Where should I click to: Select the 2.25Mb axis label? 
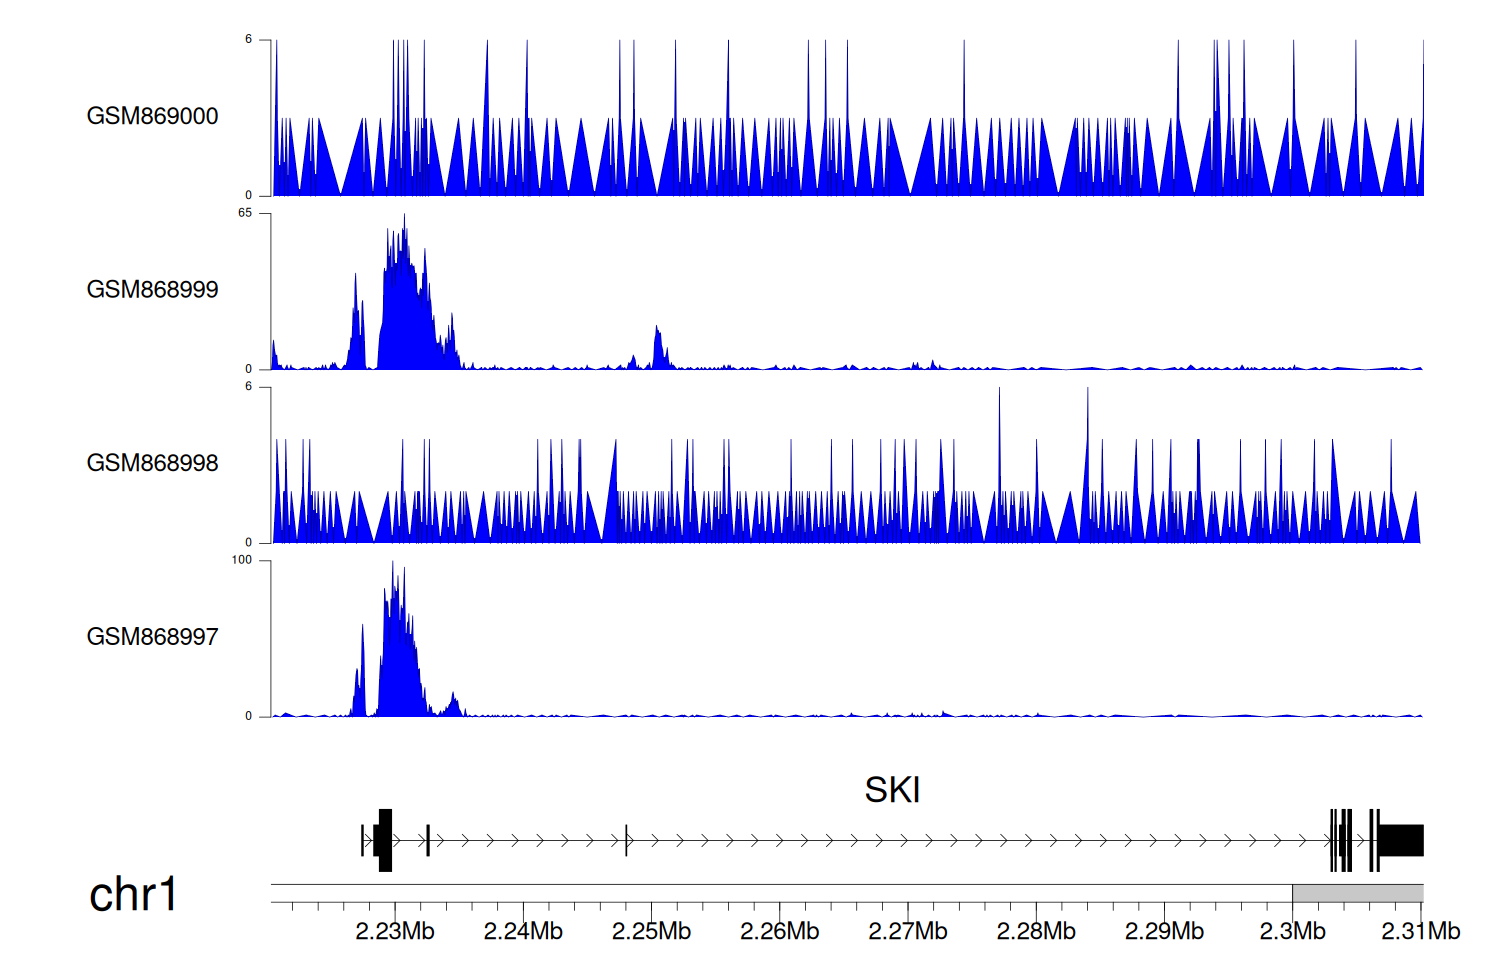click(651, 931)
